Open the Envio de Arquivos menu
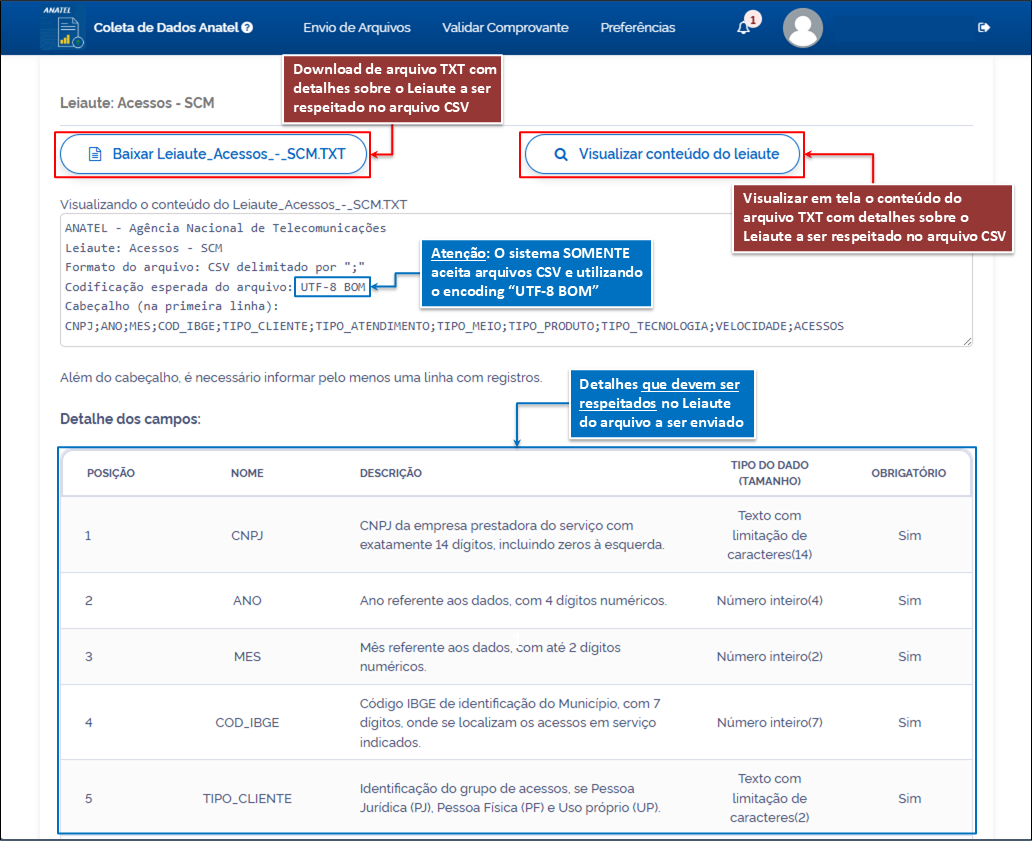Image resolution: width=1032 pixels, height=841 pixels. click(356, 28)
